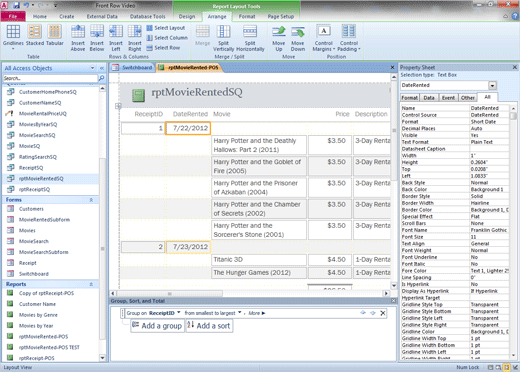Expand More group options
Viewport: 520px width, 372px height.
[x=257, y=313]
